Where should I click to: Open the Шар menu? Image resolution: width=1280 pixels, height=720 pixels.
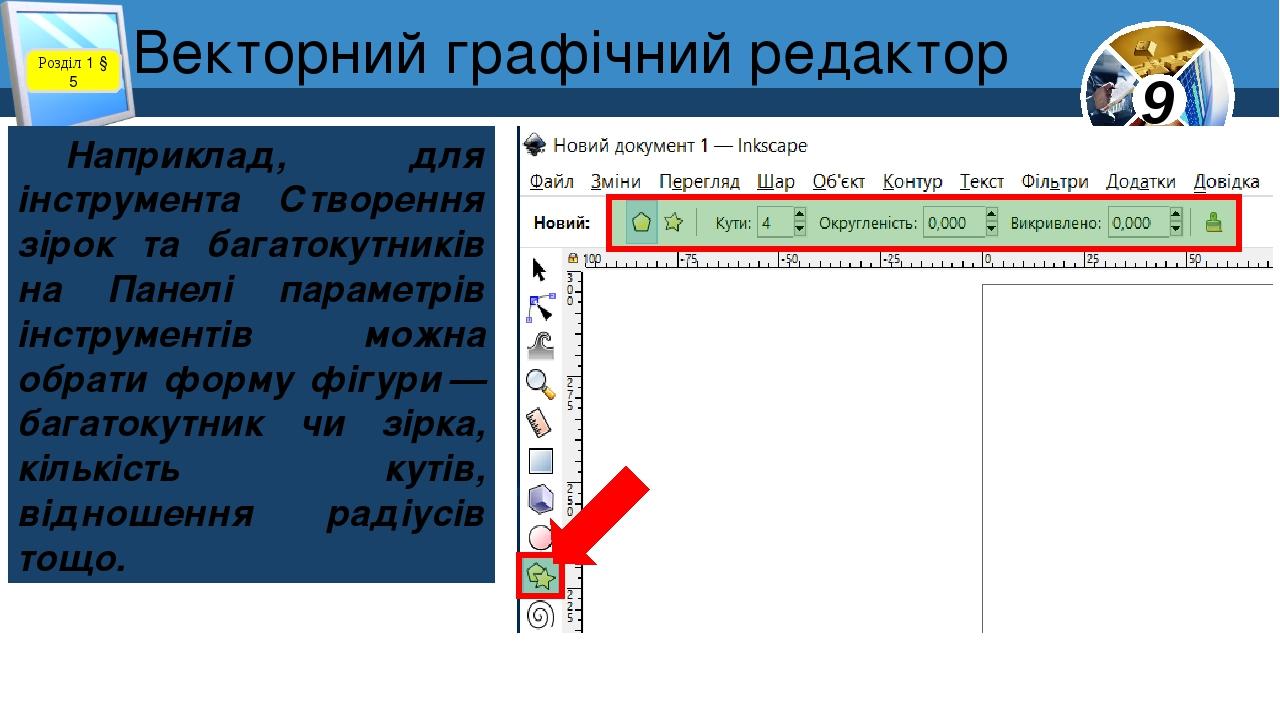pyautogui.click(x=776, y=181)
